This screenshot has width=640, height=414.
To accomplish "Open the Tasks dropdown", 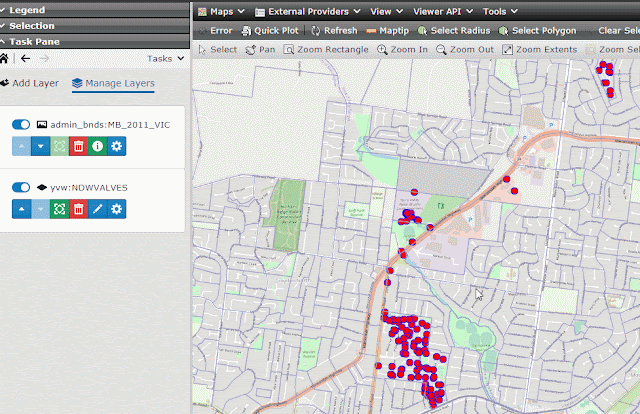I will pyautogui.click(x=165, y=59).
